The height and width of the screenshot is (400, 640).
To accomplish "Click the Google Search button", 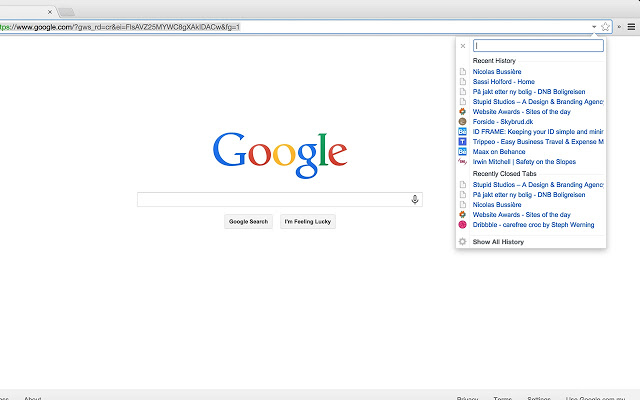I will click(x=248, y=222).
